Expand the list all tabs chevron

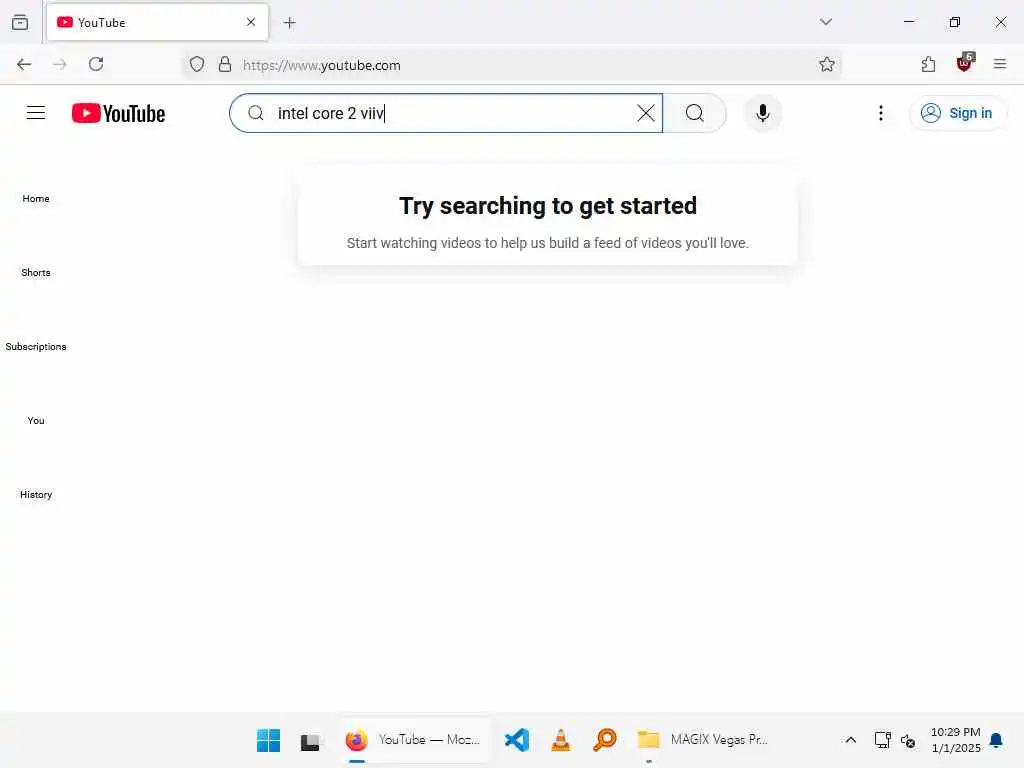click(x=825, y=22)
